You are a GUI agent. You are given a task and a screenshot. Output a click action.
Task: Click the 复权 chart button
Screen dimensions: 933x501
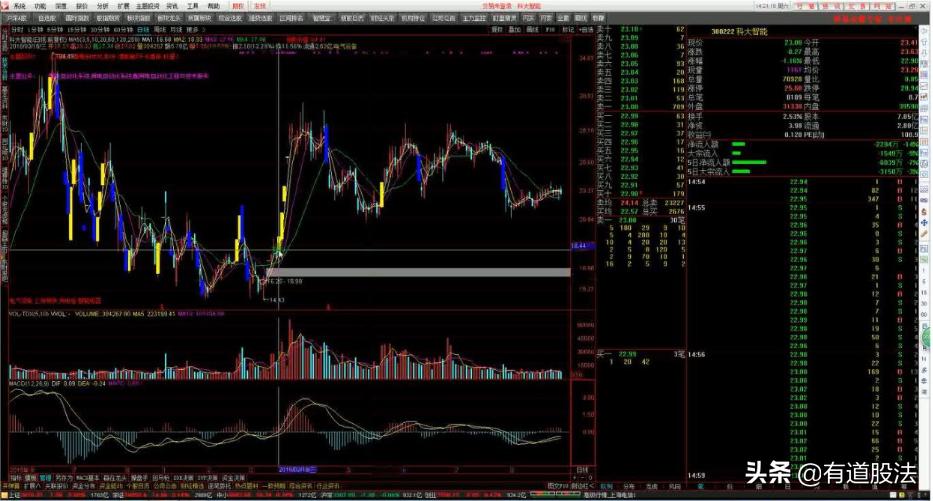[x=497, y=29]
